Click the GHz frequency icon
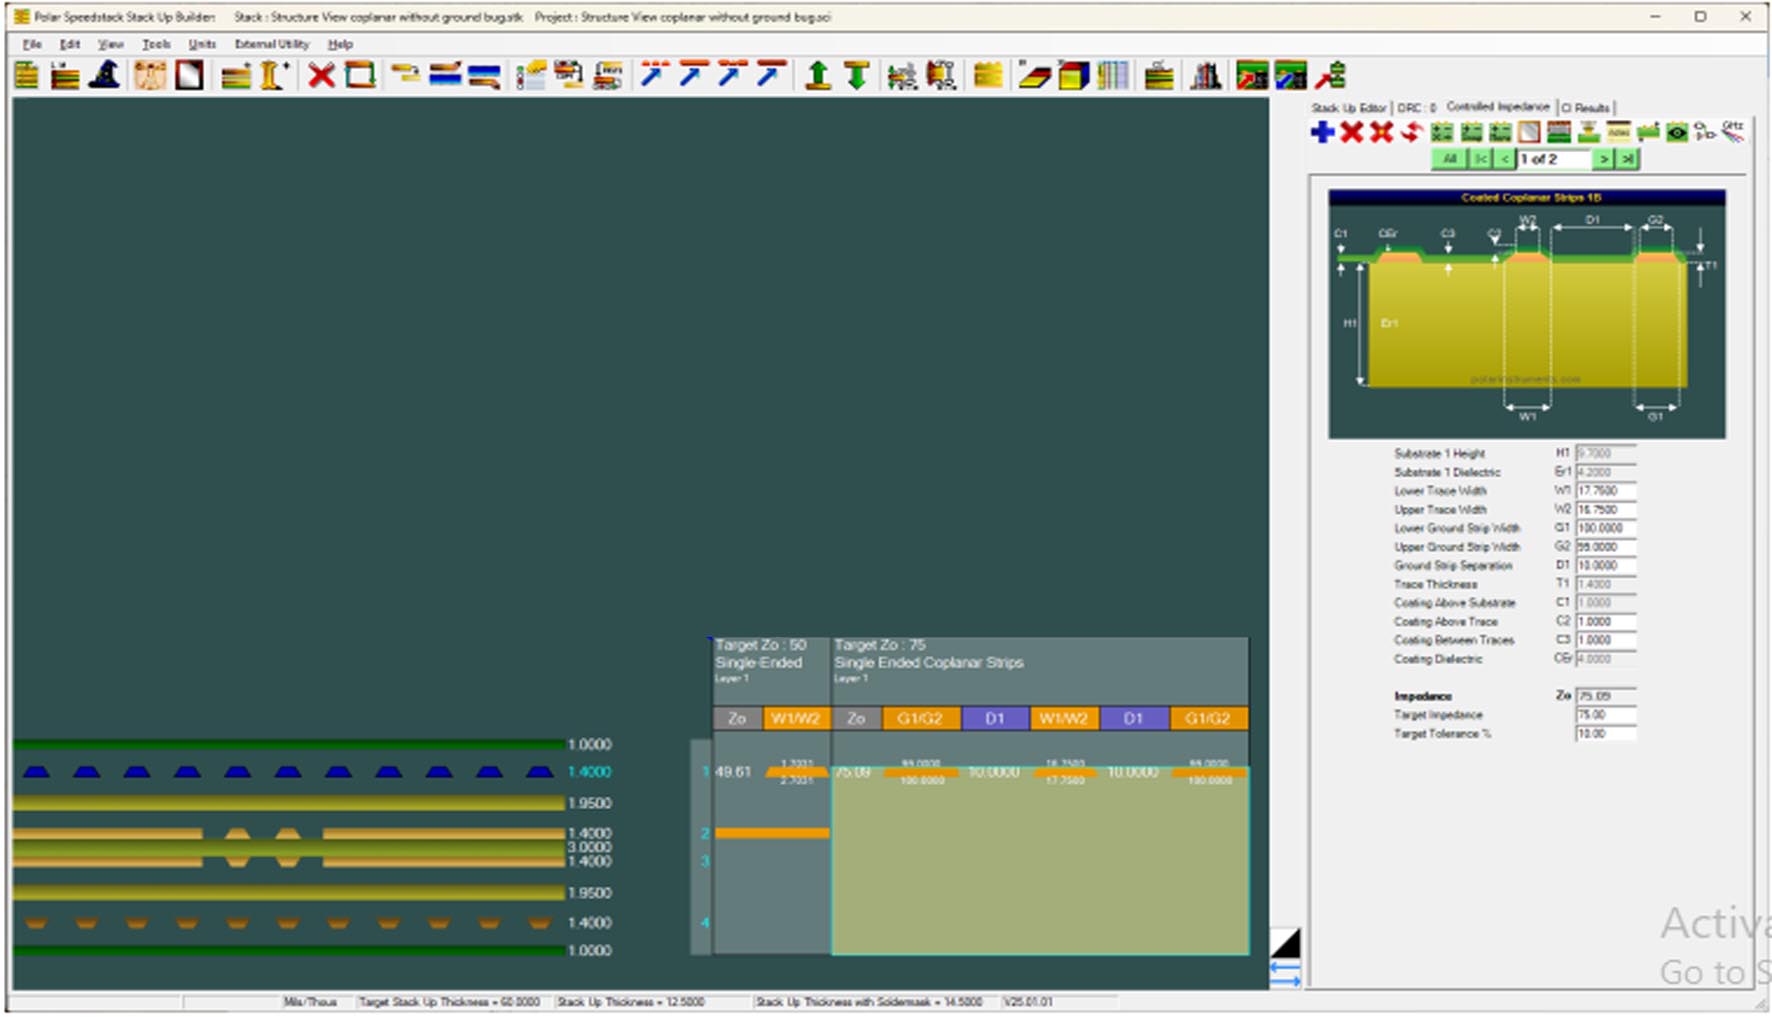 click(1733, 132)
